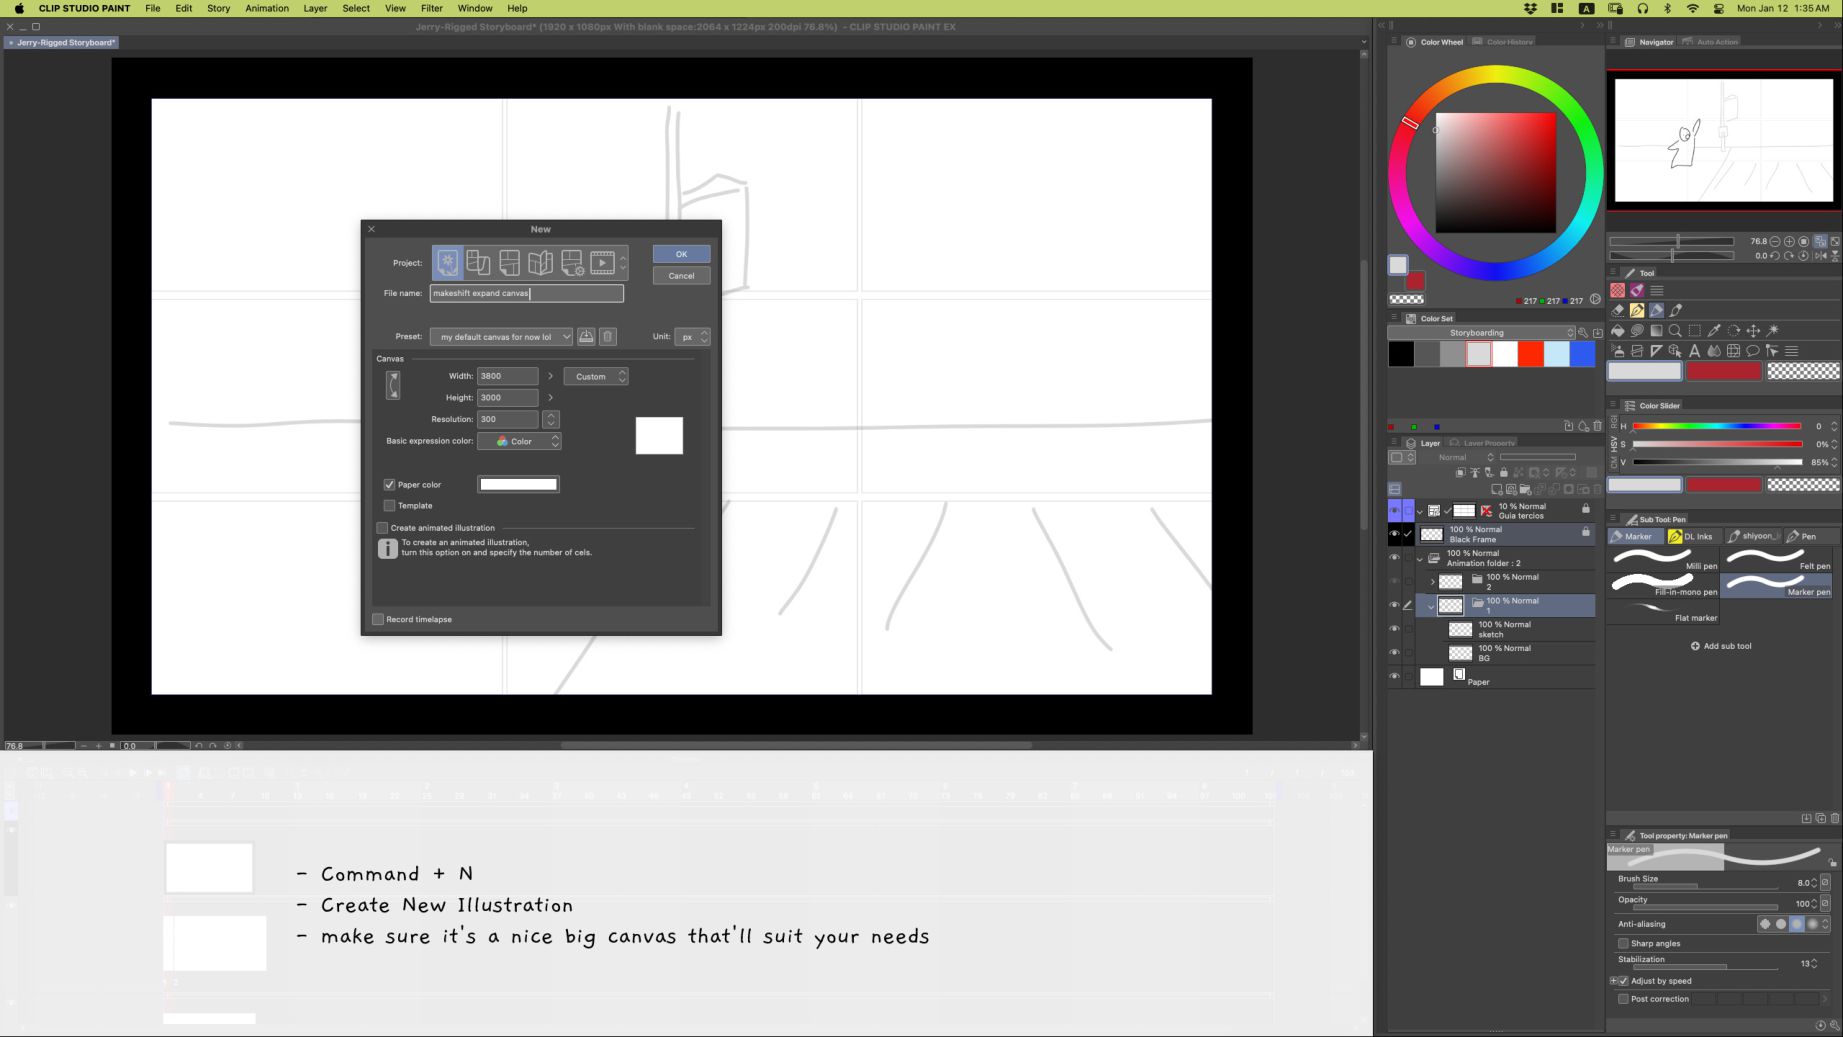Delete the selected color from Color Set
This screenshot has width=1843, height=1037.
point(1597,426)
